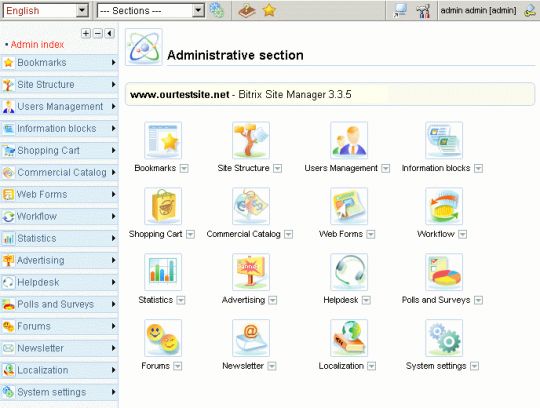Screen dimensions: 540x408
Task: Open dropdown arrow next to Information blocks label
Action: pyautogui.click(x=478, y=168)
